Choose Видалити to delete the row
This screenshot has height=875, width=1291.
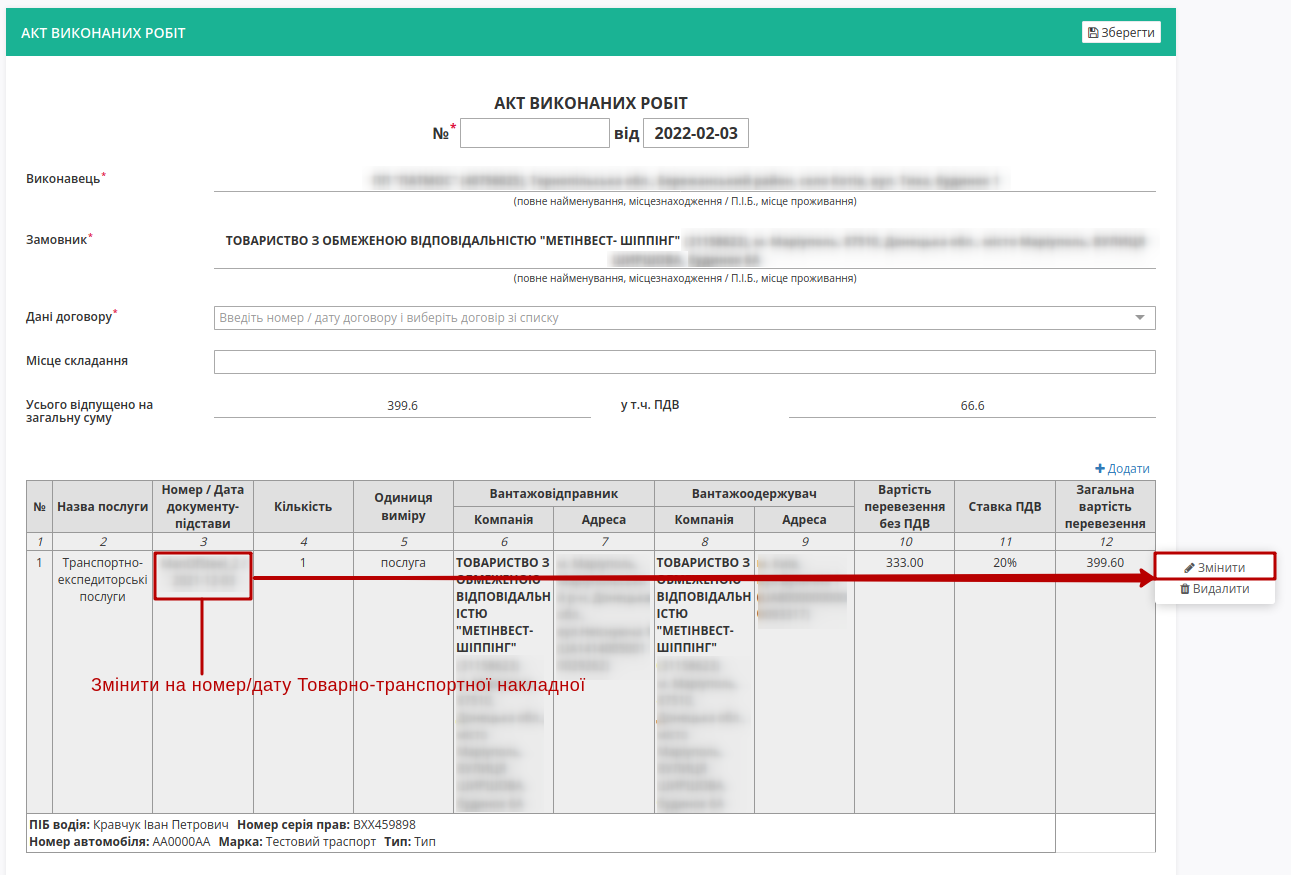pos(1215,589)
